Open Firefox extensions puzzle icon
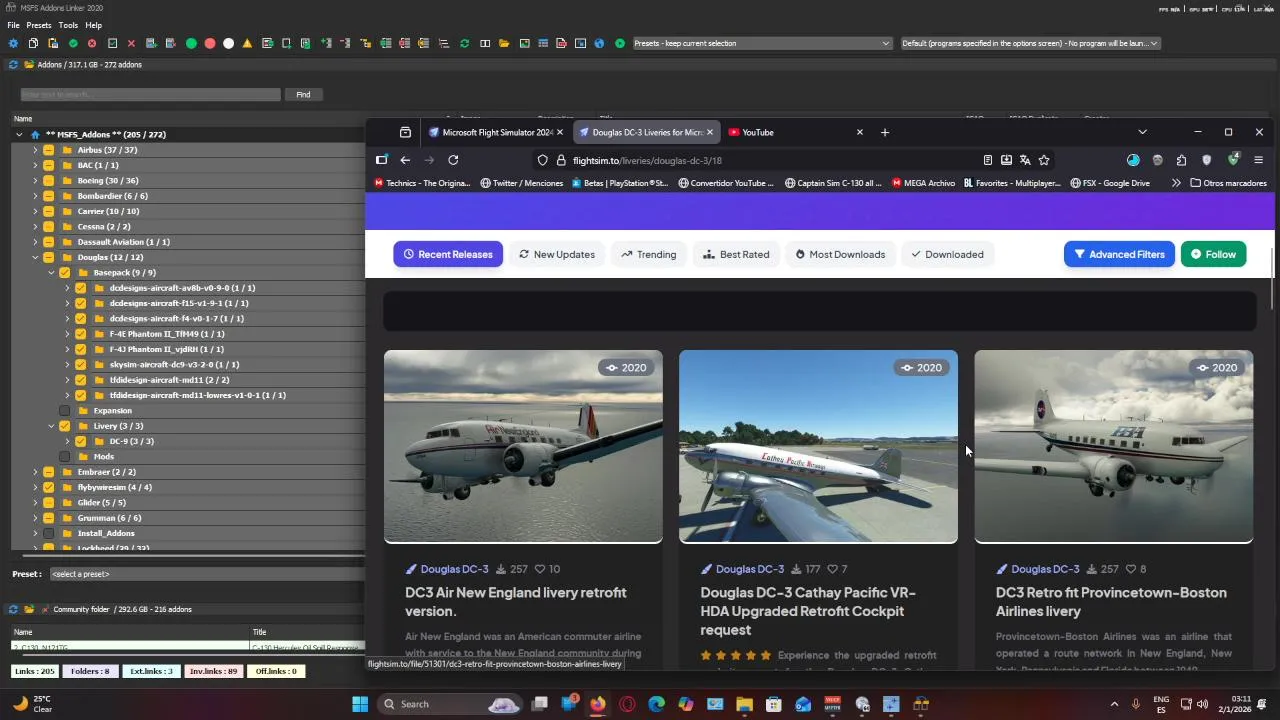This screenshot has height=720, width=1280. pyautogui.click(x=1181, y=160)
